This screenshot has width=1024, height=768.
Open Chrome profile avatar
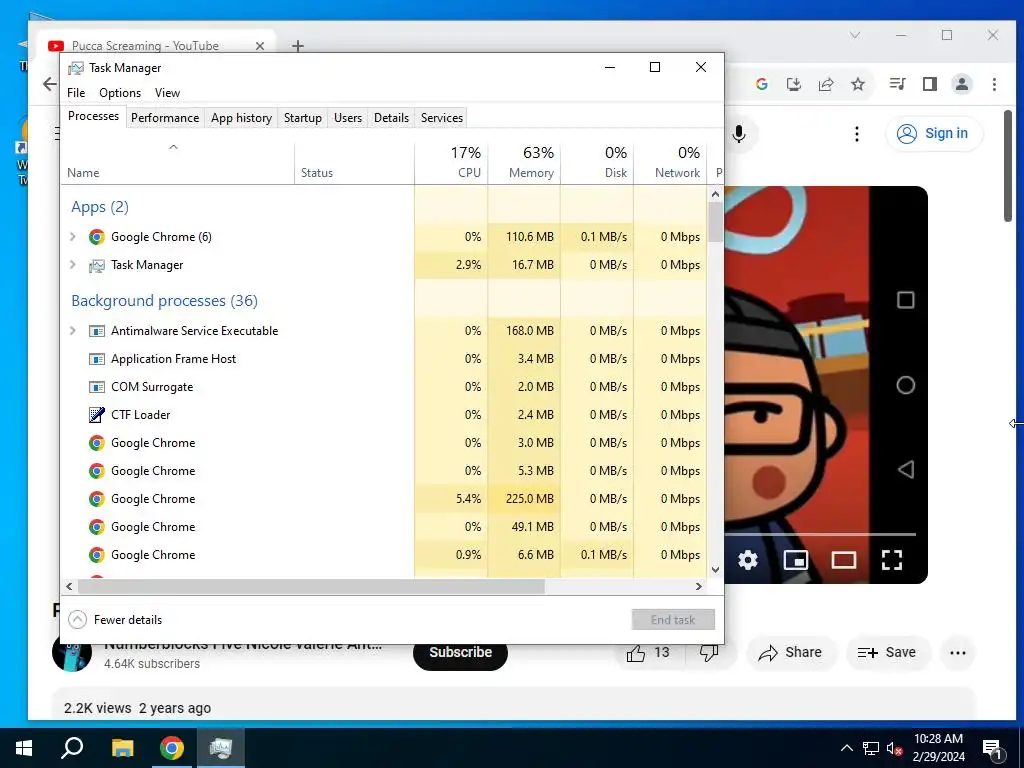(962, 84)
